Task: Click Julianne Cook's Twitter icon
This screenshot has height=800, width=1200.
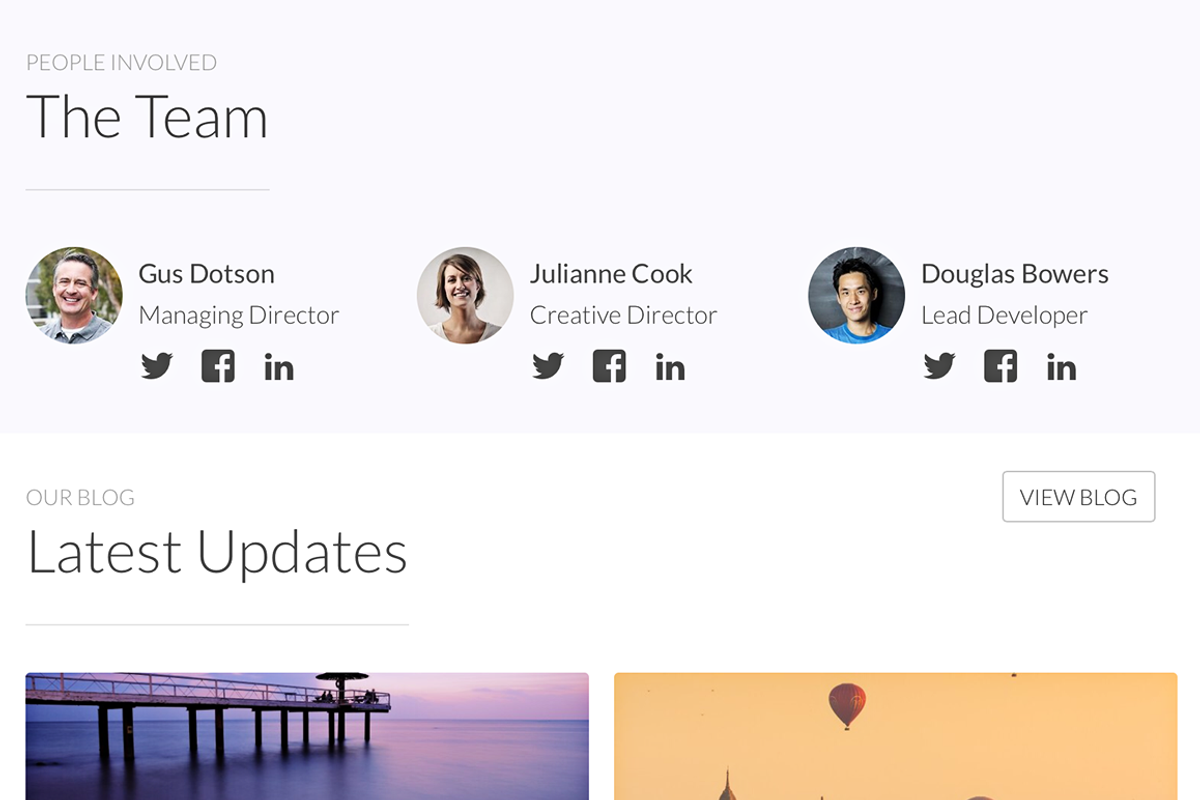Action: pyautogui.click(x=549, y=367)
